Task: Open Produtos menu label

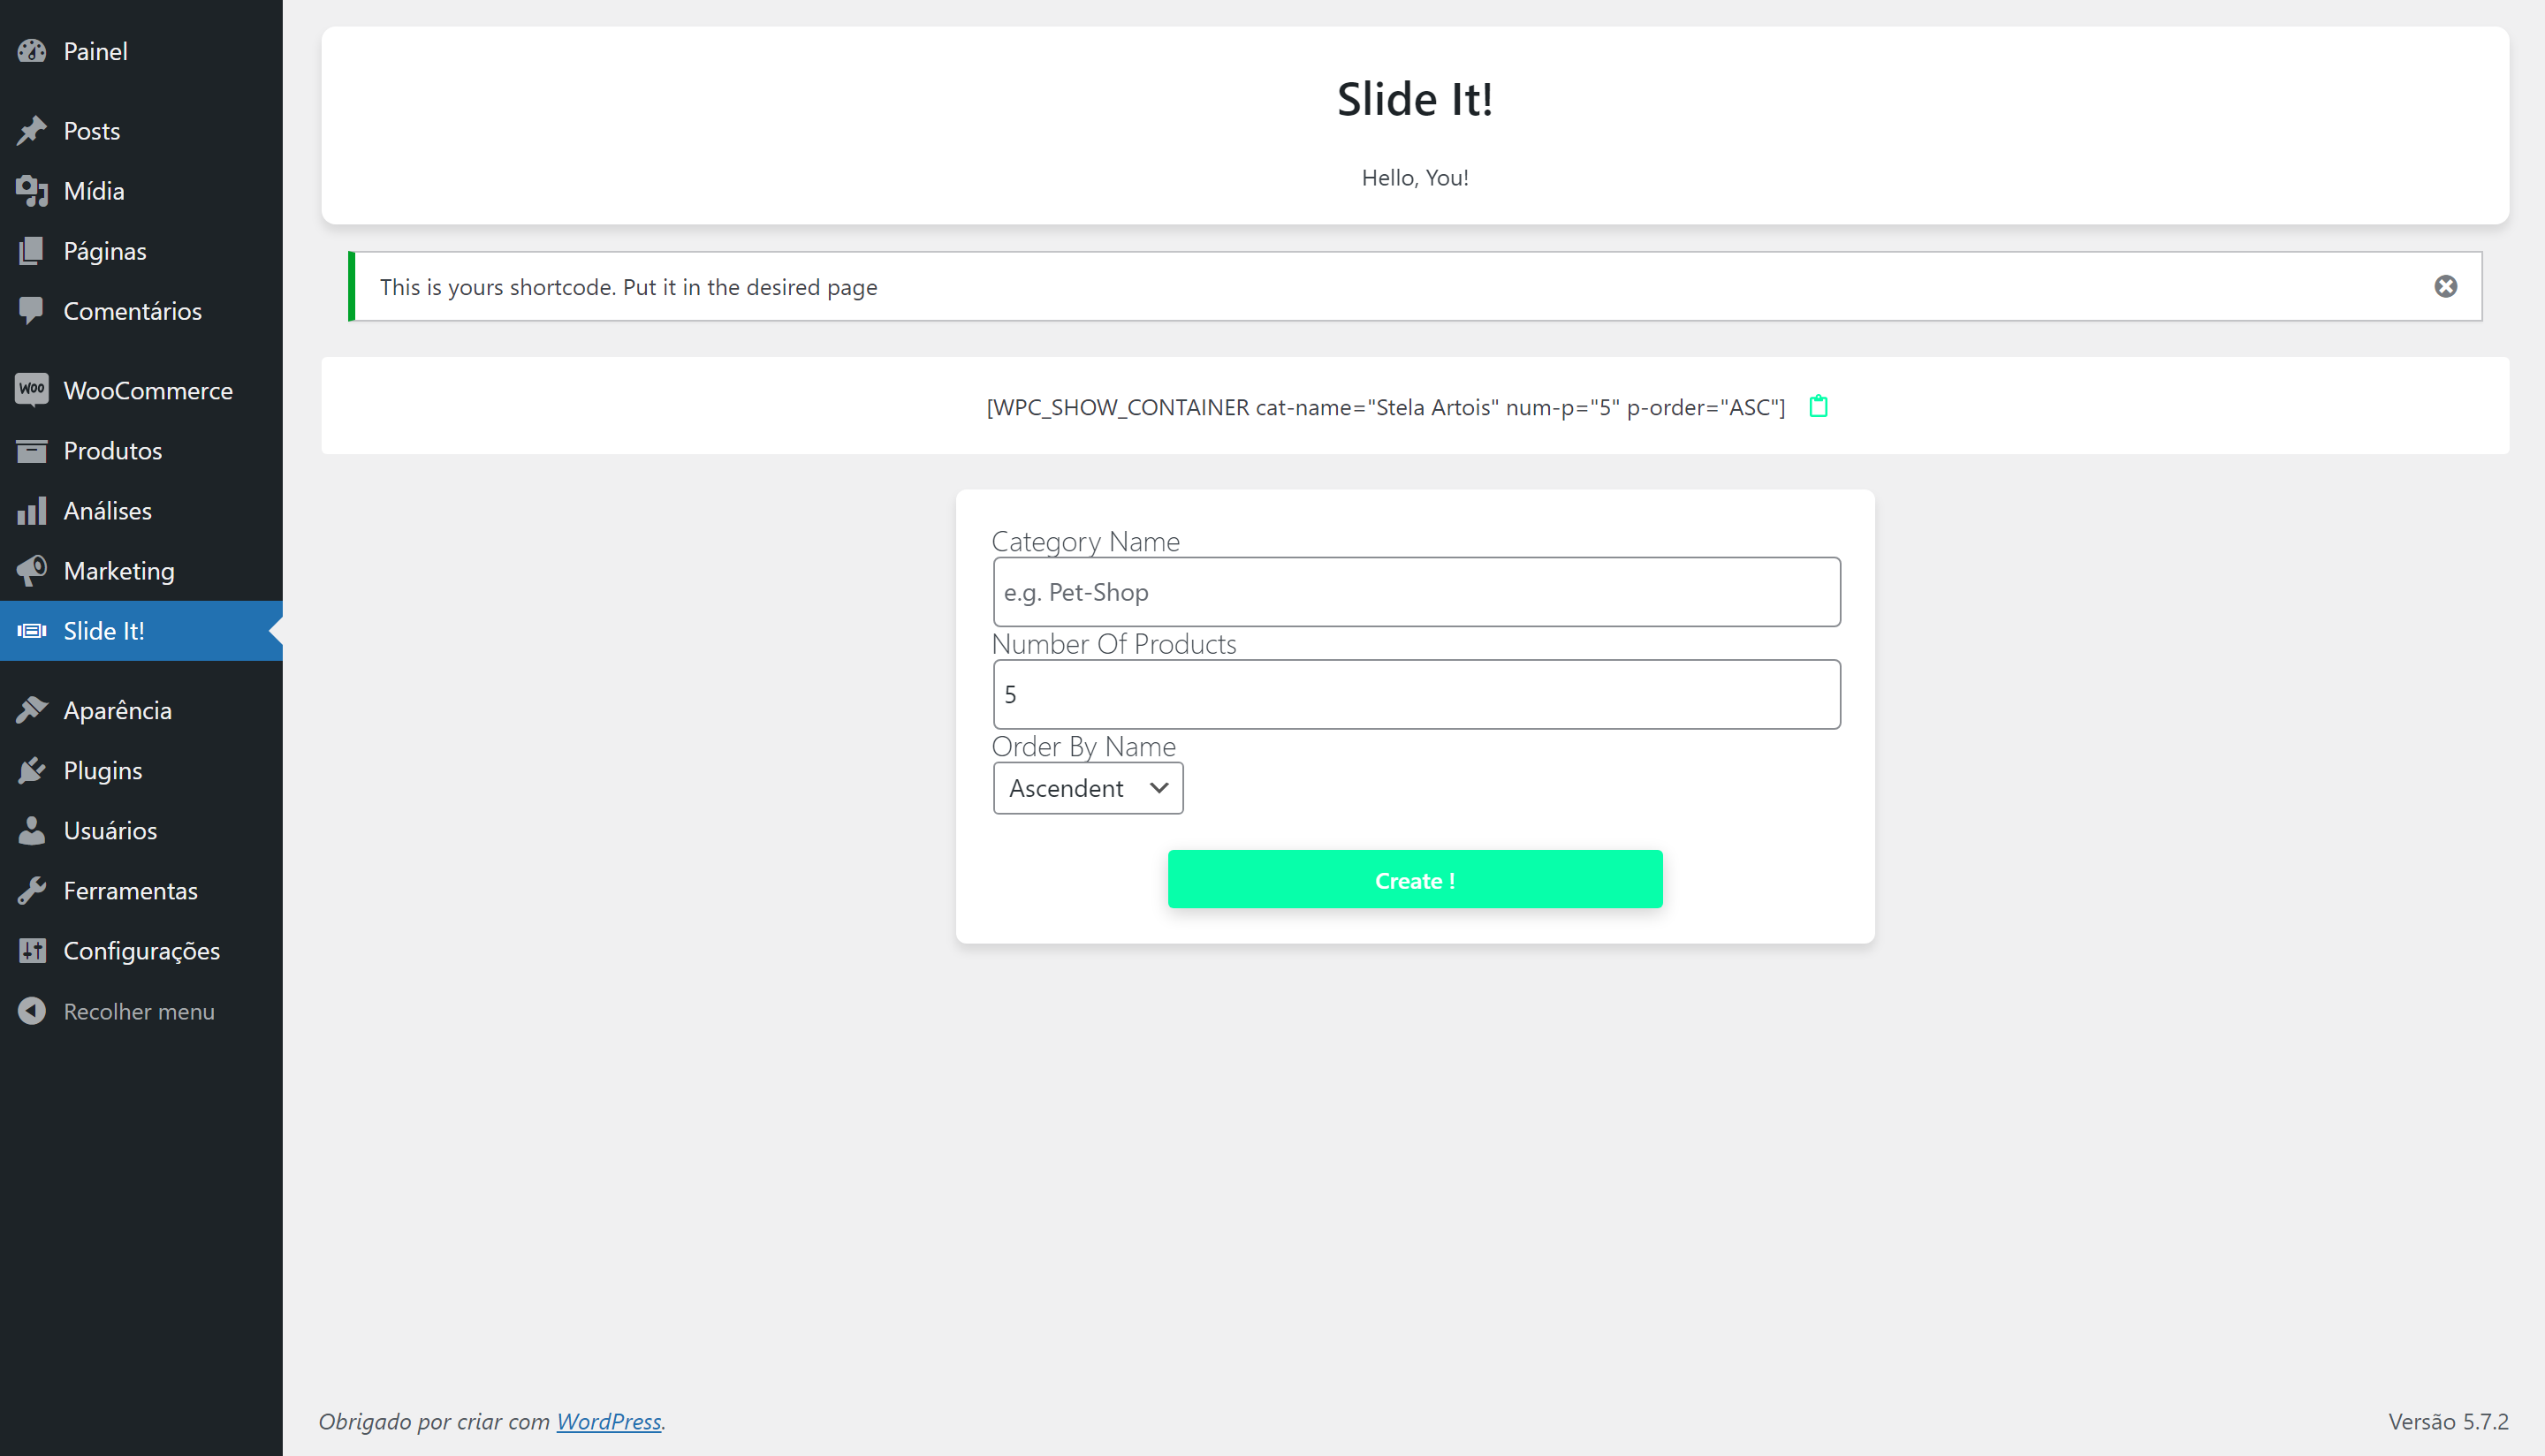Action: pos(113,451)
